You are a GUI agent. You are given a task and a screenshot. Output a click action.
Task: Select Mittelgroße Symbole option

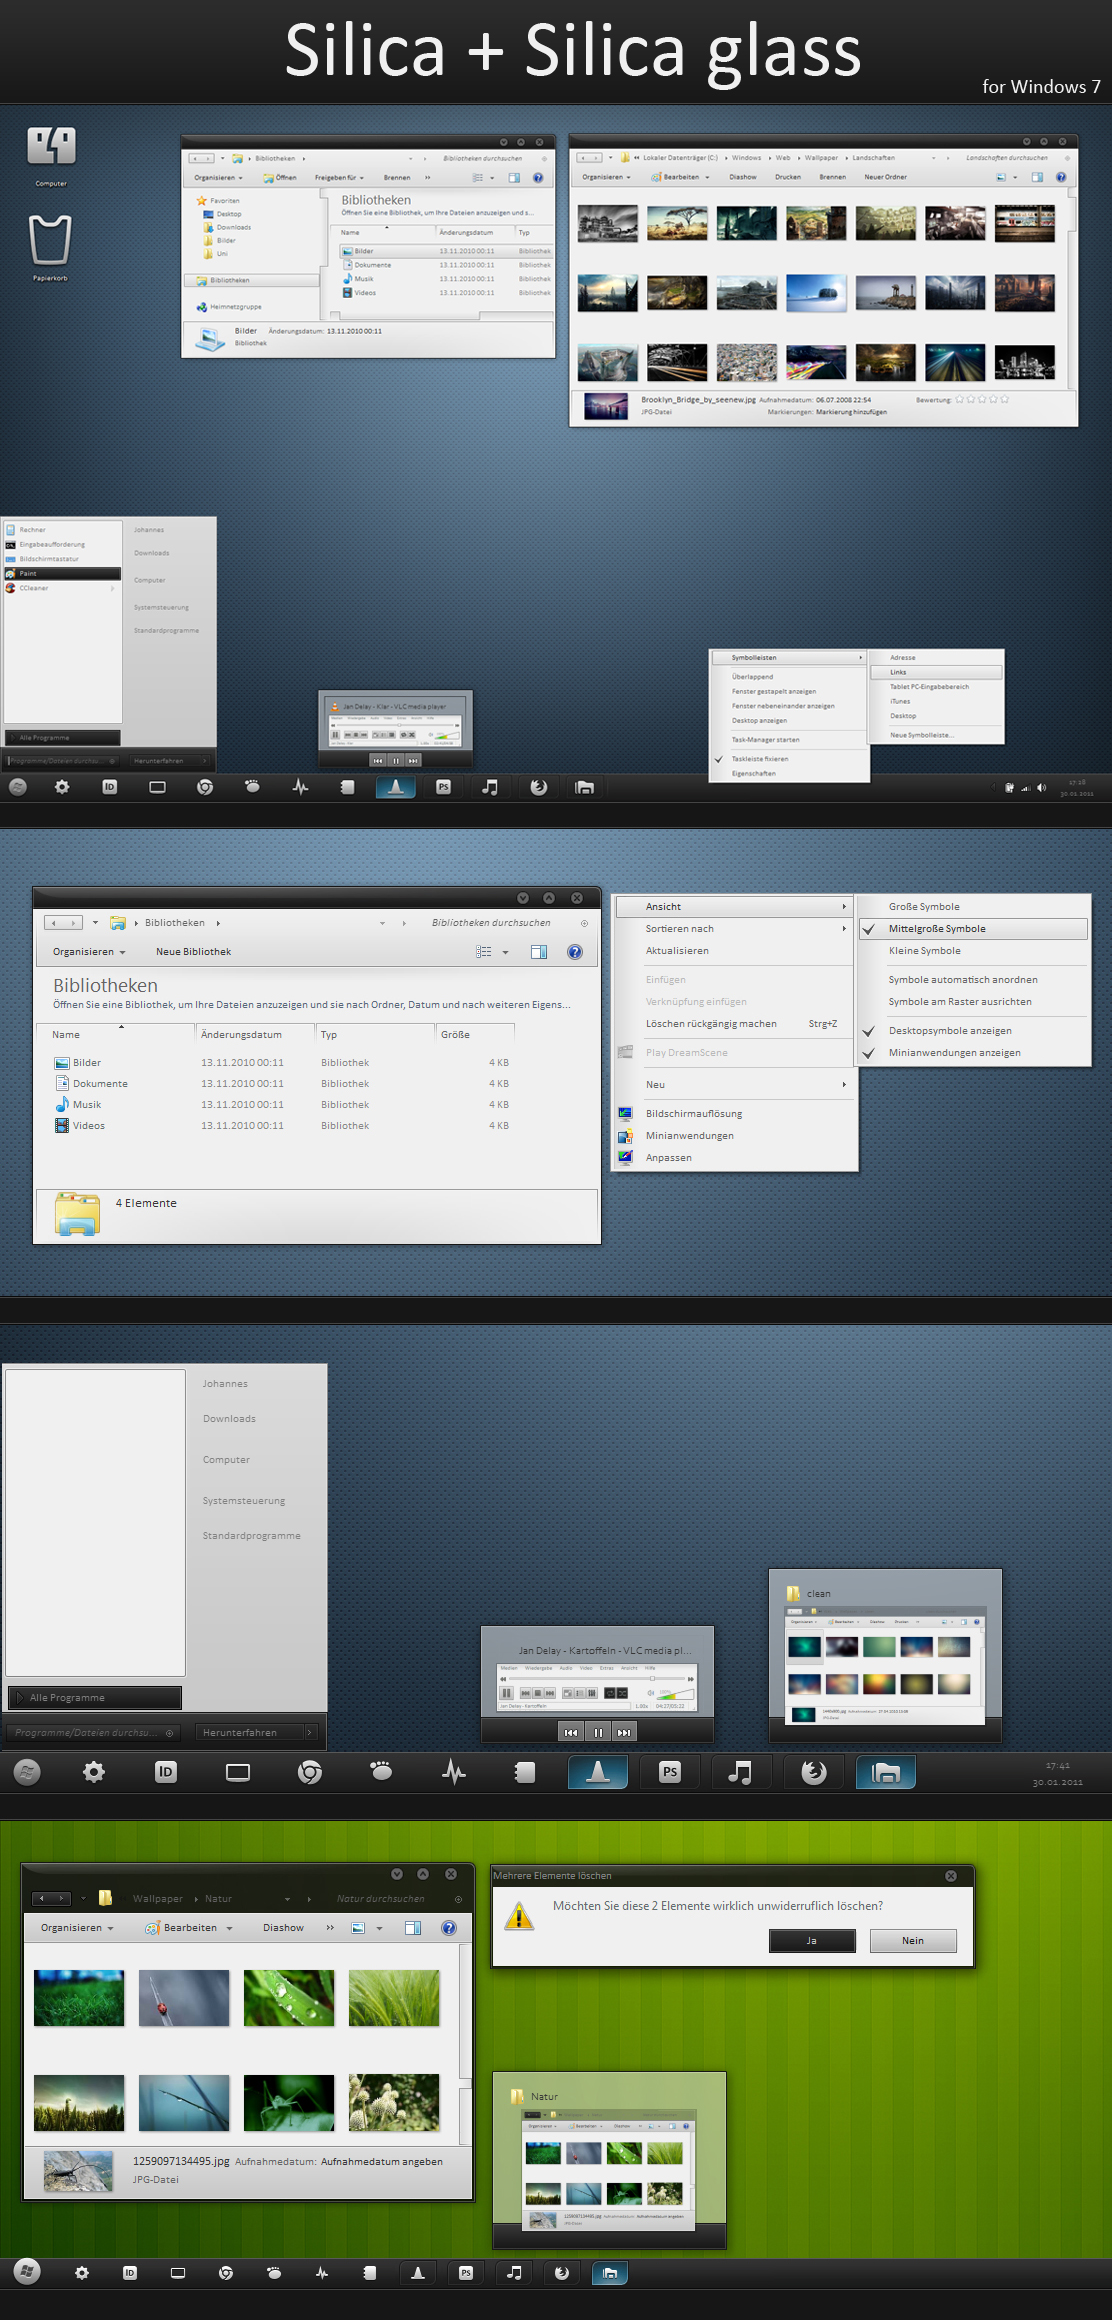click(973, 929)
